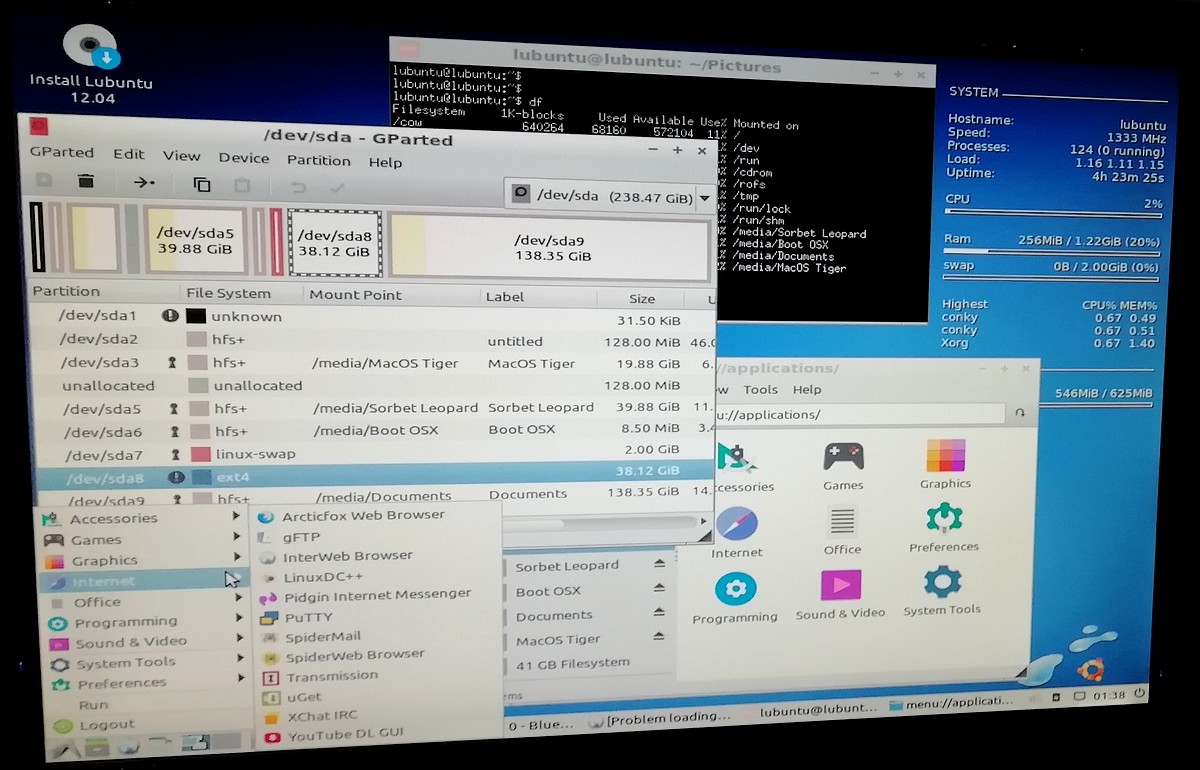Screen dimensions: 1200x770
Task: Click the delete partition trash icon in GParted
Action: pyautogui.click(x=86, y=181)
